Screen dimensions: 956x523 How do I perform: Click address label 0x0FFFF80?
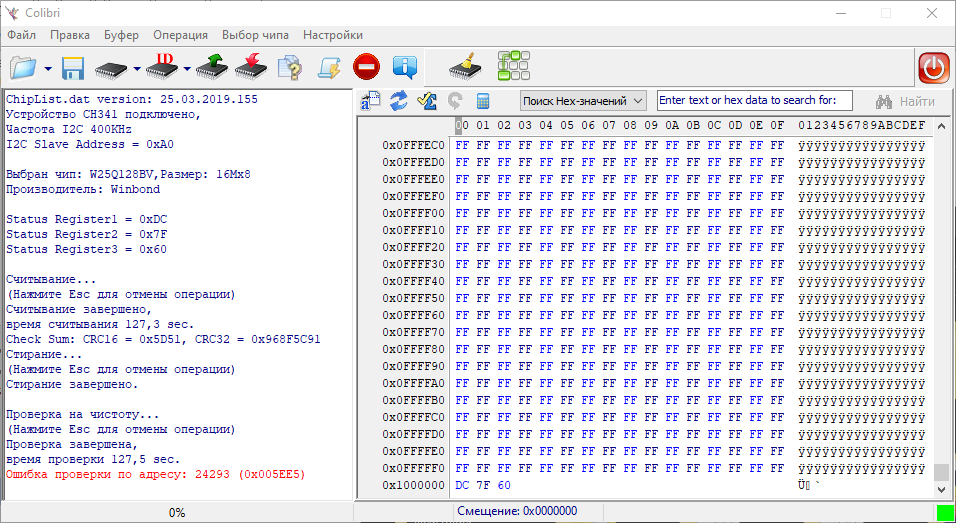[x=413, y=349]
